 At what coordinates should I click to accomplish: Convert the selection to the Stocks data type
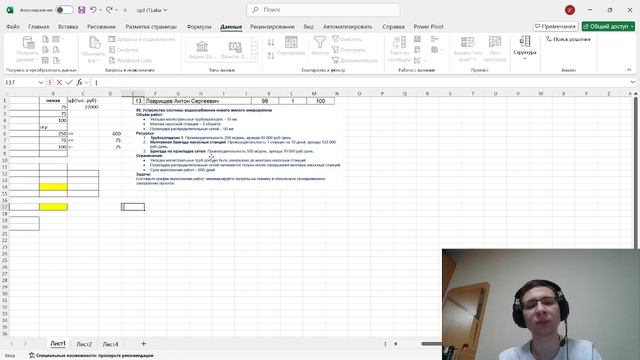pyautogui.click(x=202, y=50)
